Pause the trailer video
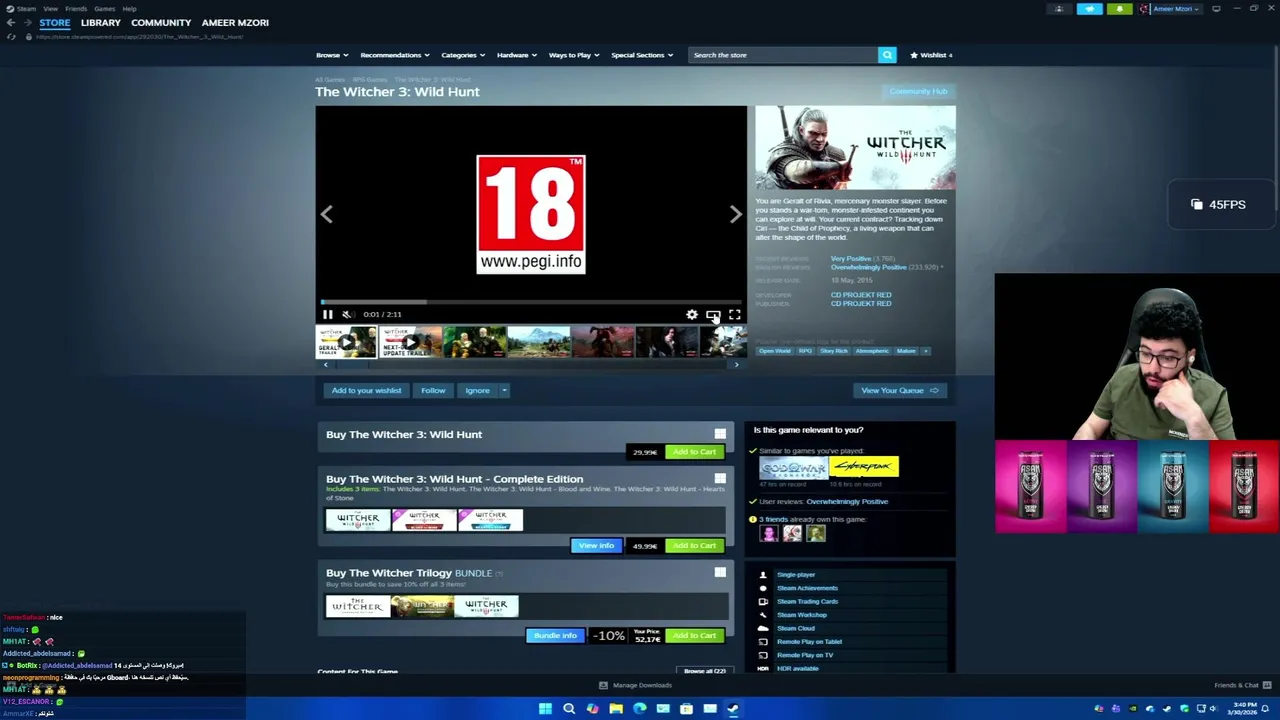Screen dimensions: 1280x720 [x=327, y=315]
